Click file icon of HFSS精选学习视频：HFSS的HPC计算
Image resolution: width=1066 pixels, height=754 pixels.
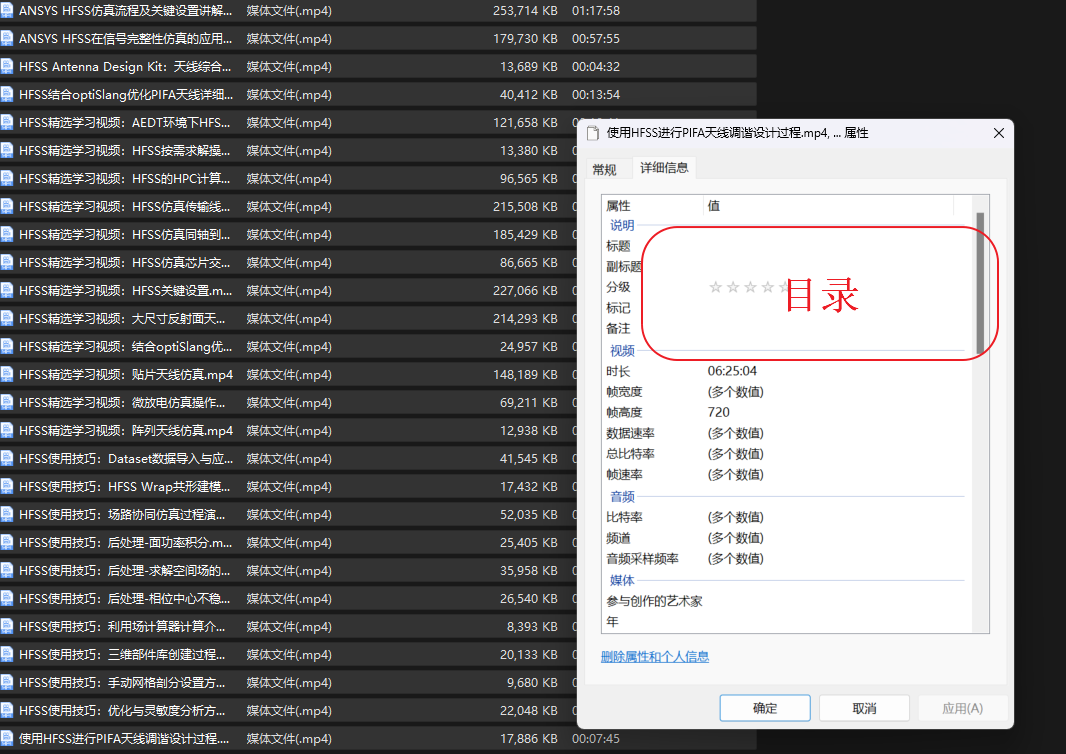click(x=7, y=179)
